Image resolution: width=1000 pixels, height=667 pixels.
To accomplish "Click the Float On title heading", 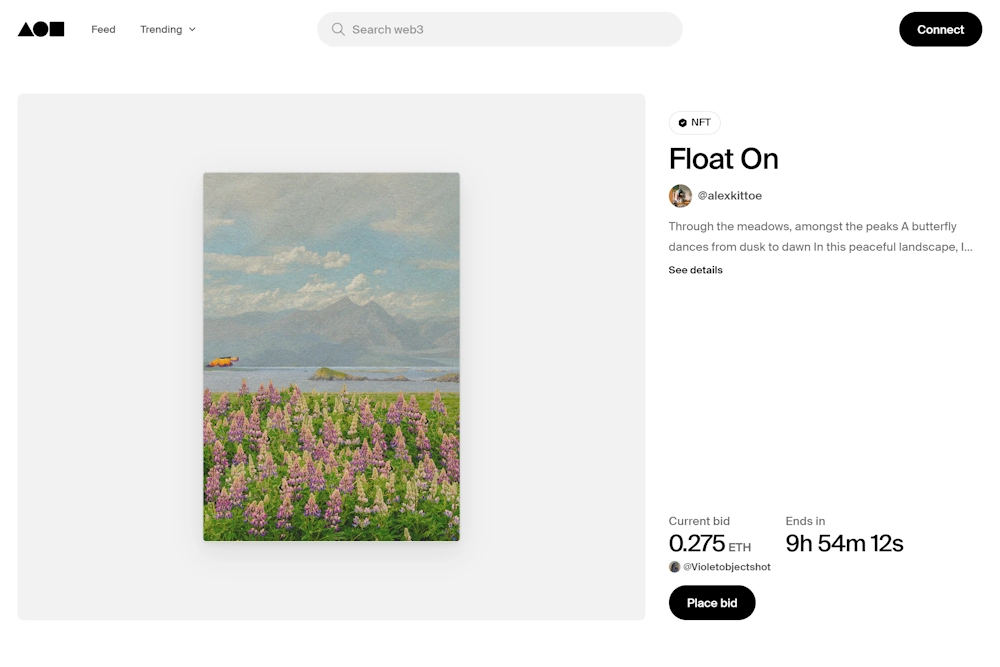I will click(723, 159).
